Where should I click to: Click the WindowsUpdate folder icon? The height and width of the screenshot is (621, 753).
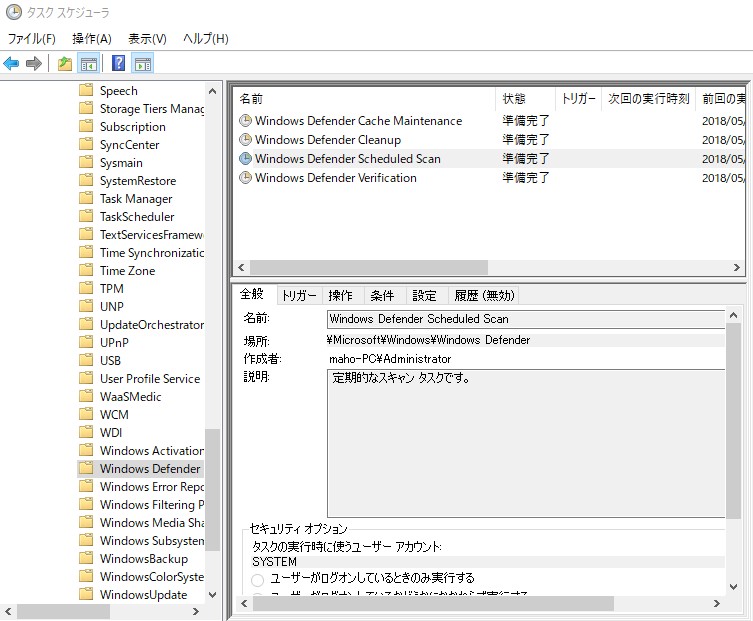86,594
